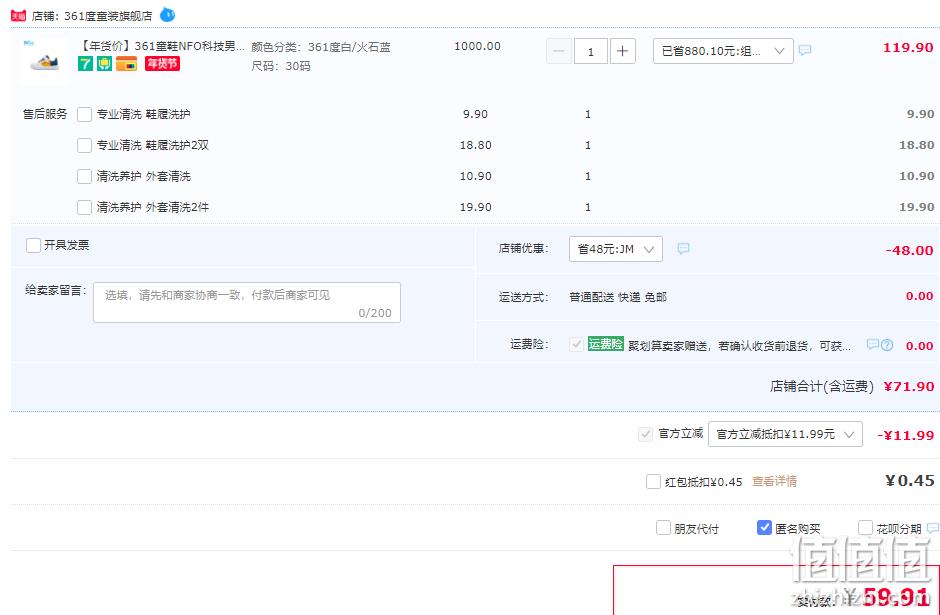Check 专业清洗 鞋履洗护2双 service option
Image resolution: width=940 pixels, height=615 pixels.
click(x=85, y=145)
